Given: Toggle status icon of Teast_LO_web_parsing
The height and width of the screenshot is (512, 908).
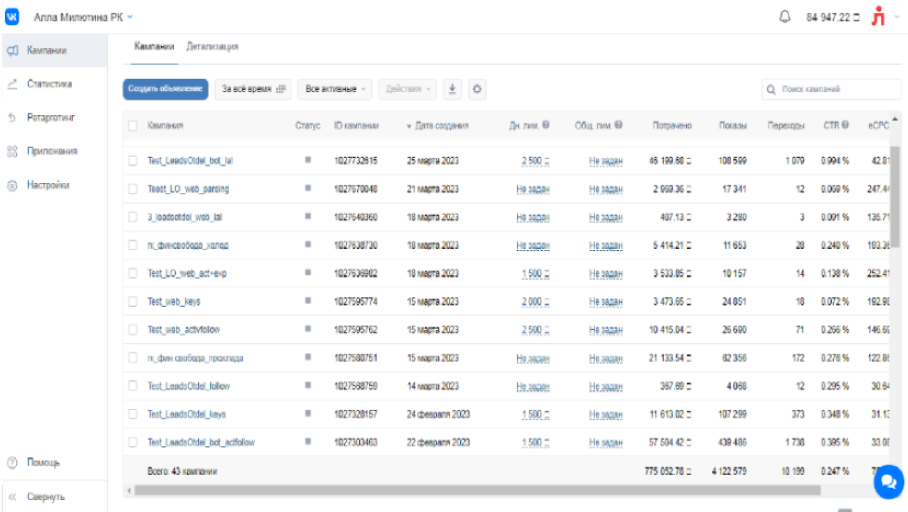Looking at the screenshot, I should pyautogui.click(x=308, y=188).
